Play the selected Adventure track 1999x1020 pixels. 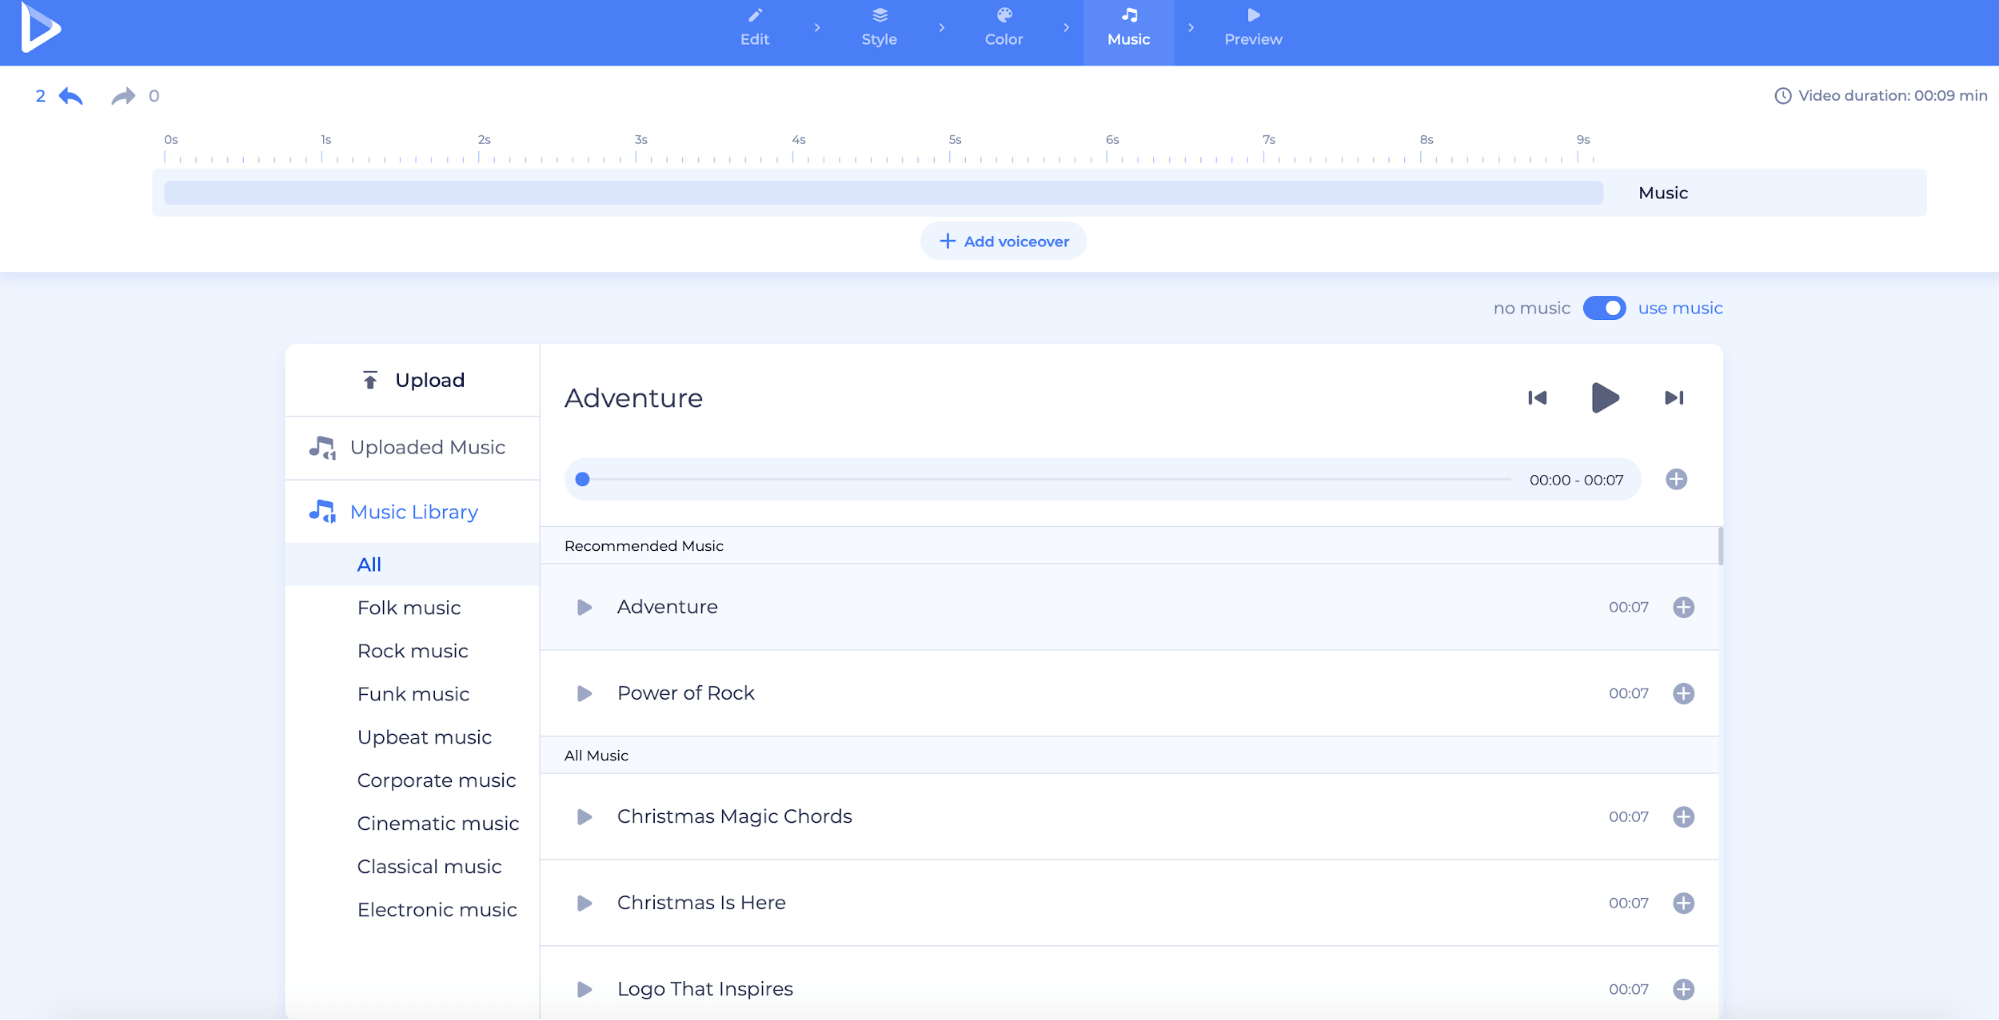(x=1604, y=398)
